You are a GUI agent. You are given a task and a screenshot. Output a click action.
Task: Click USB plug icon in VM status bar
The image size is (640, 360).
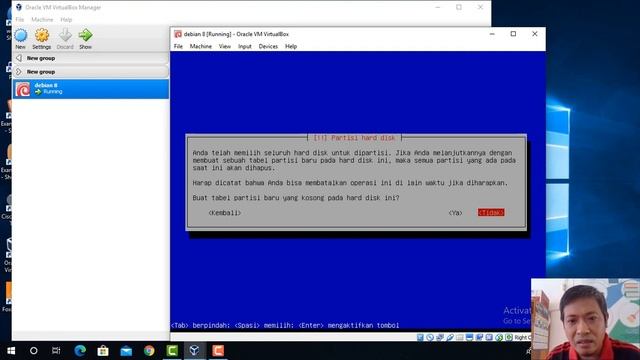(450, 338)
